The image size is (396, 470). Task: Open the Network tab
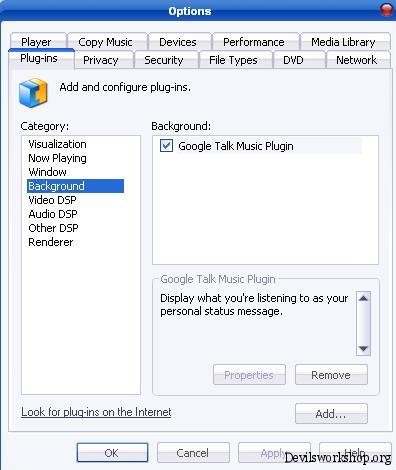coord(356,60)
